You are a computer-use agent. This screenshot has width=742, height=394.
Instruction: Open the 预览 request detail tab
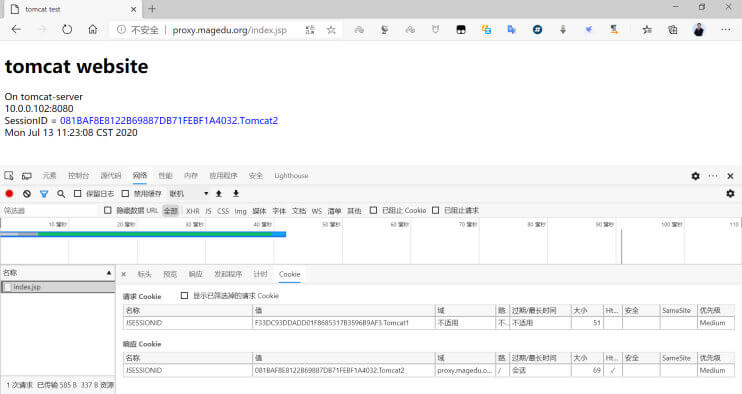coord(170,274)
